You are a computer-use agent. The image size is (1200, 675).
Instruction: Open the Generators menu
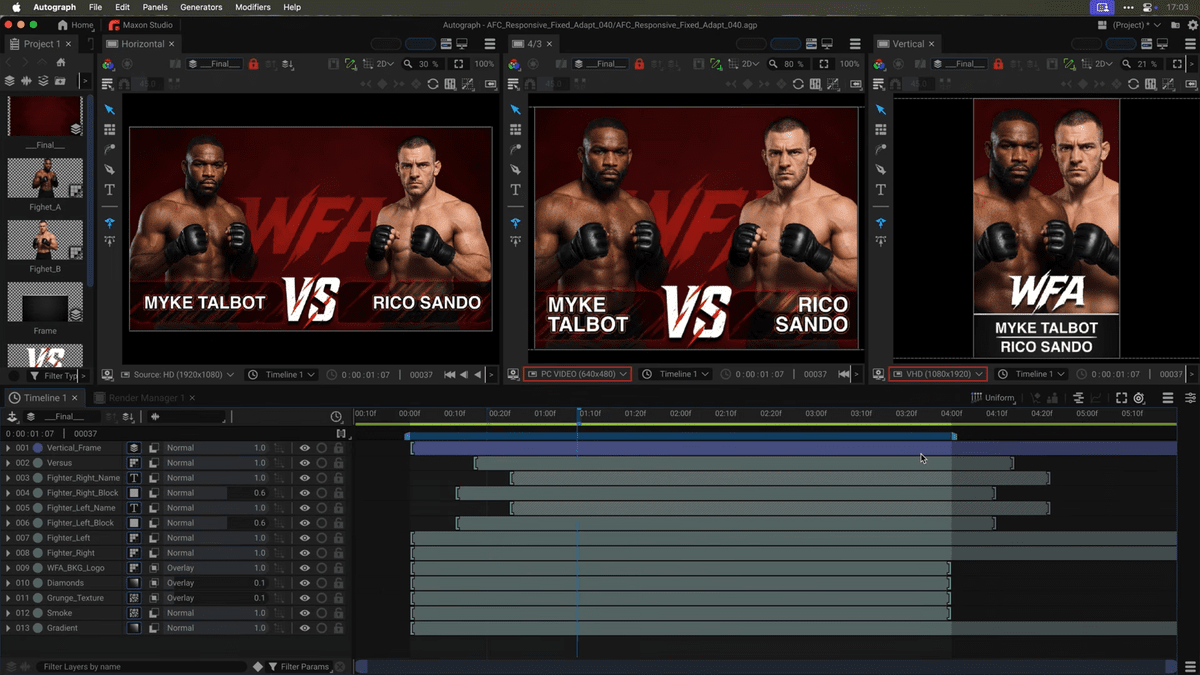[x=201, y=7]
